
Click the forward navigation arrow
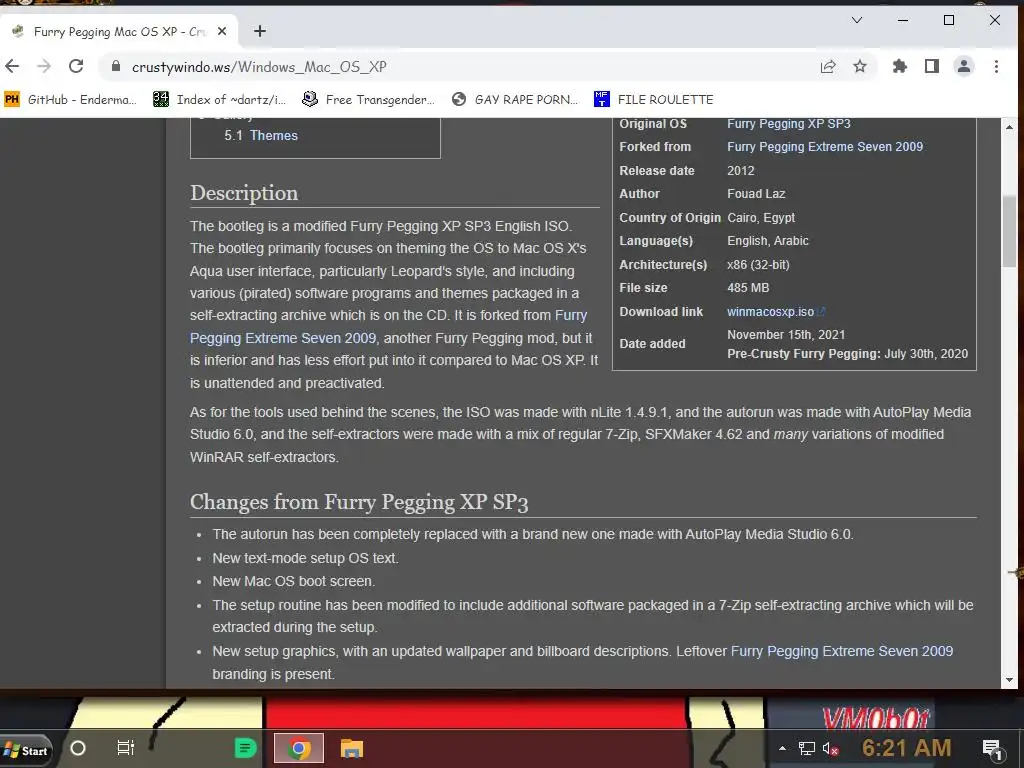pyautogui.click(x=44, y=66)
